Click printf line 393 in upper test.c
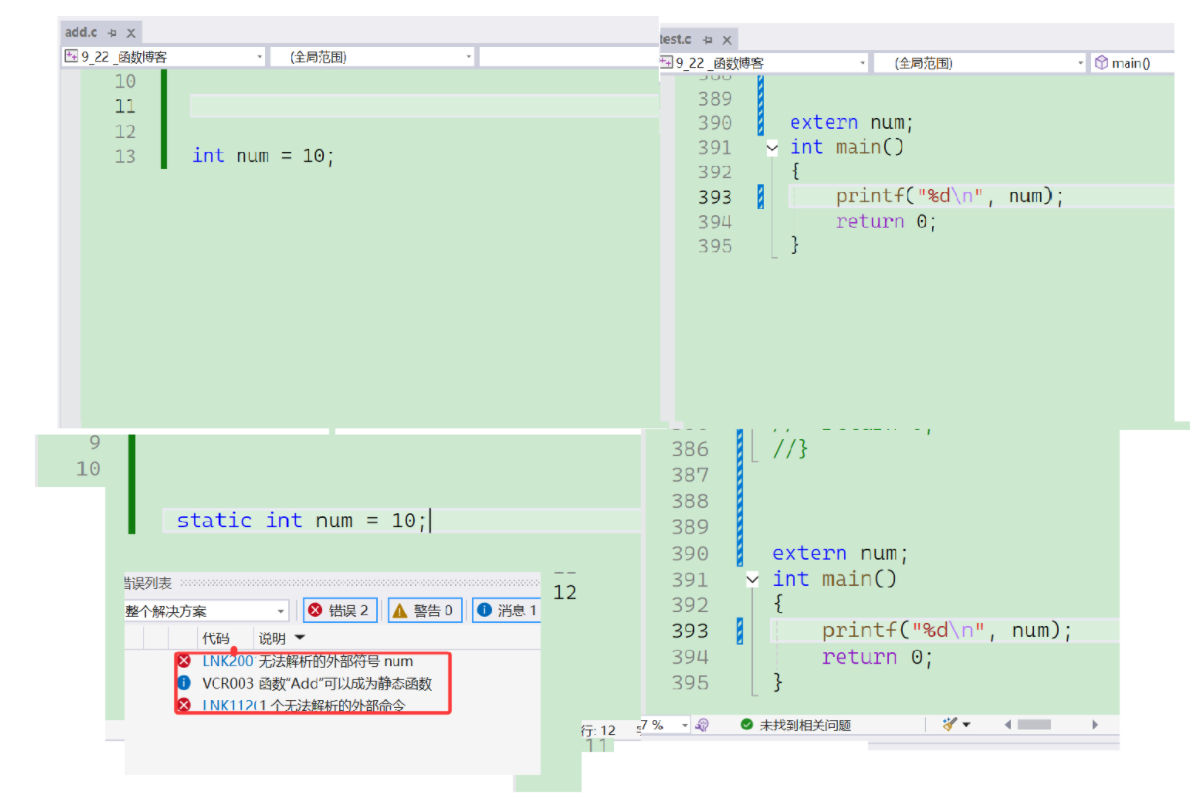This screenshot has height=797, width=1197. pyautogui.click(x=949, y=196)
